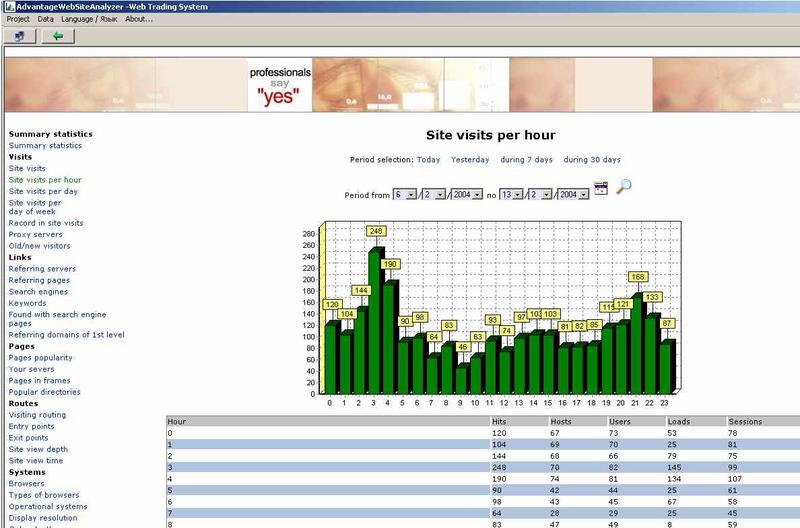Select Loads value 145 in table
The image size is (800, 528).
click(674, 467)
